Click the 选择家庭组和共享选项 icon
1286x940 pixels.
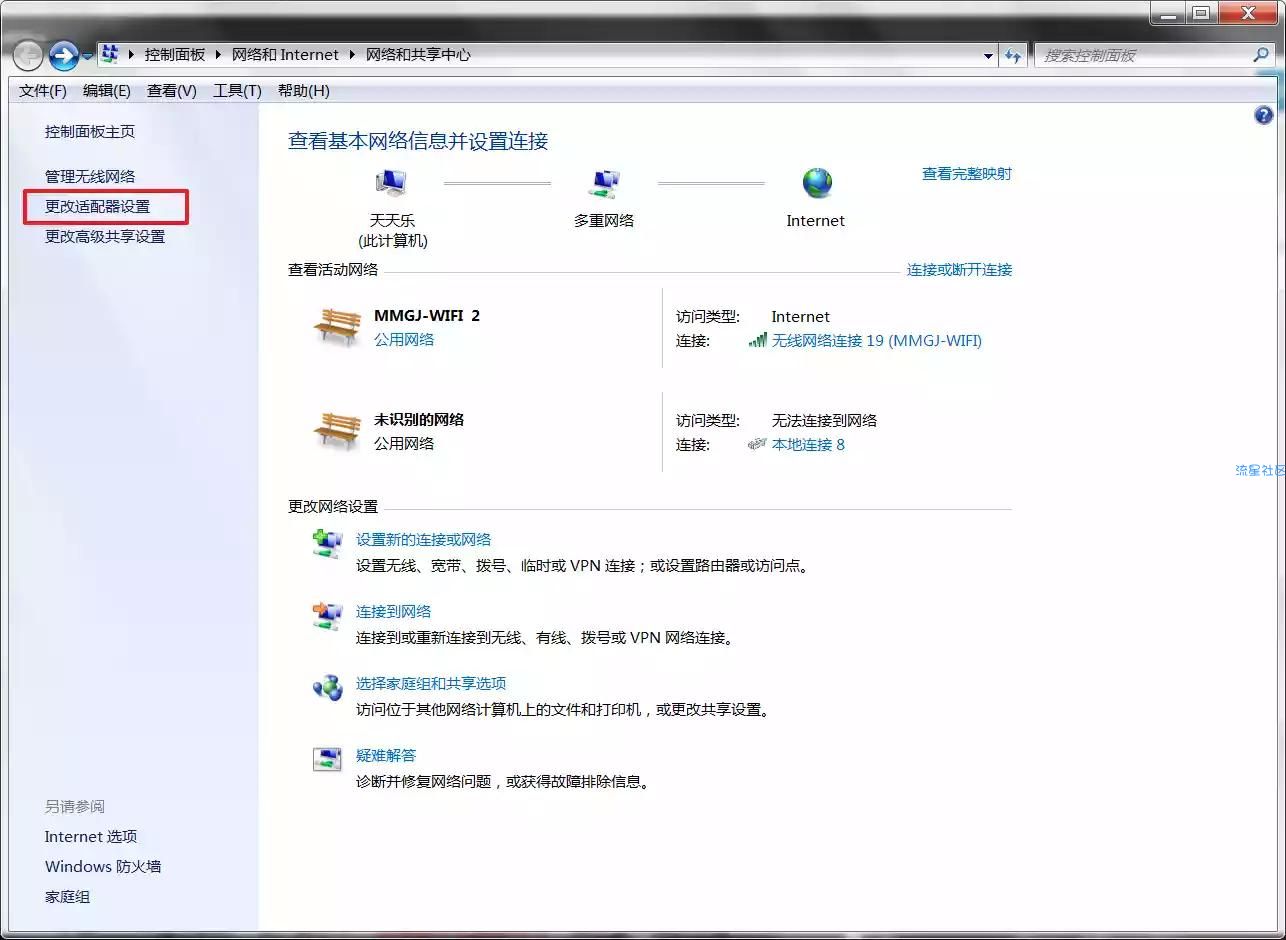pos(327,688)
